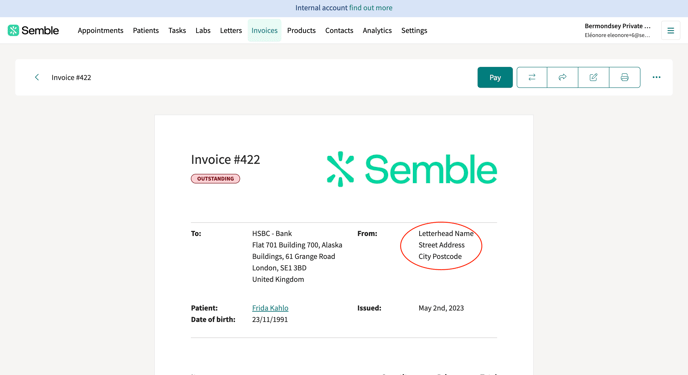The width and height of the screenshot is (688, 375).
Task: Select the Invoices tab
Action: (x=265, y=30)
